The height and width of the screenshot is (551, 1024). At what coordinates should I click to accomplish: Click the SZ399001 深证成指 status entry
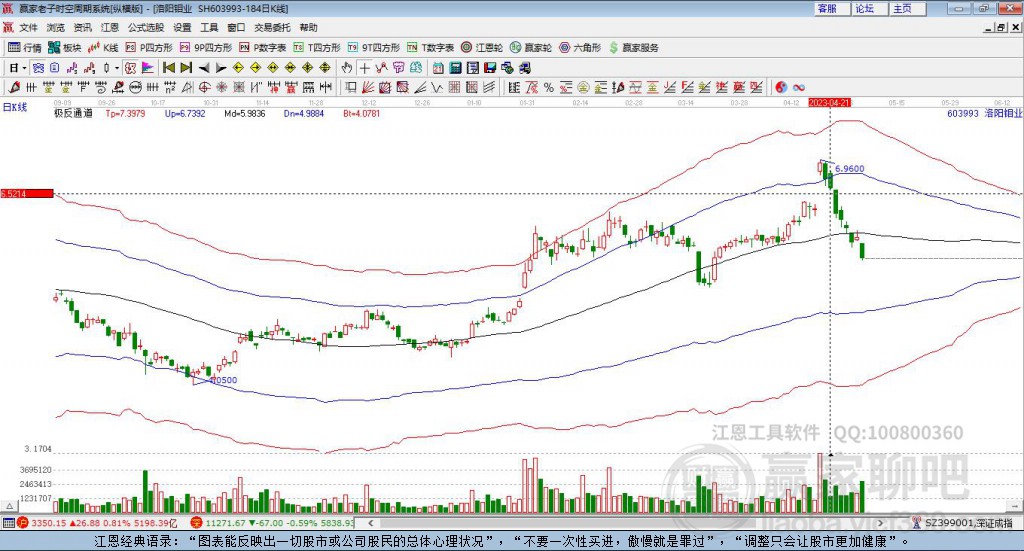(x=963, y=523)
